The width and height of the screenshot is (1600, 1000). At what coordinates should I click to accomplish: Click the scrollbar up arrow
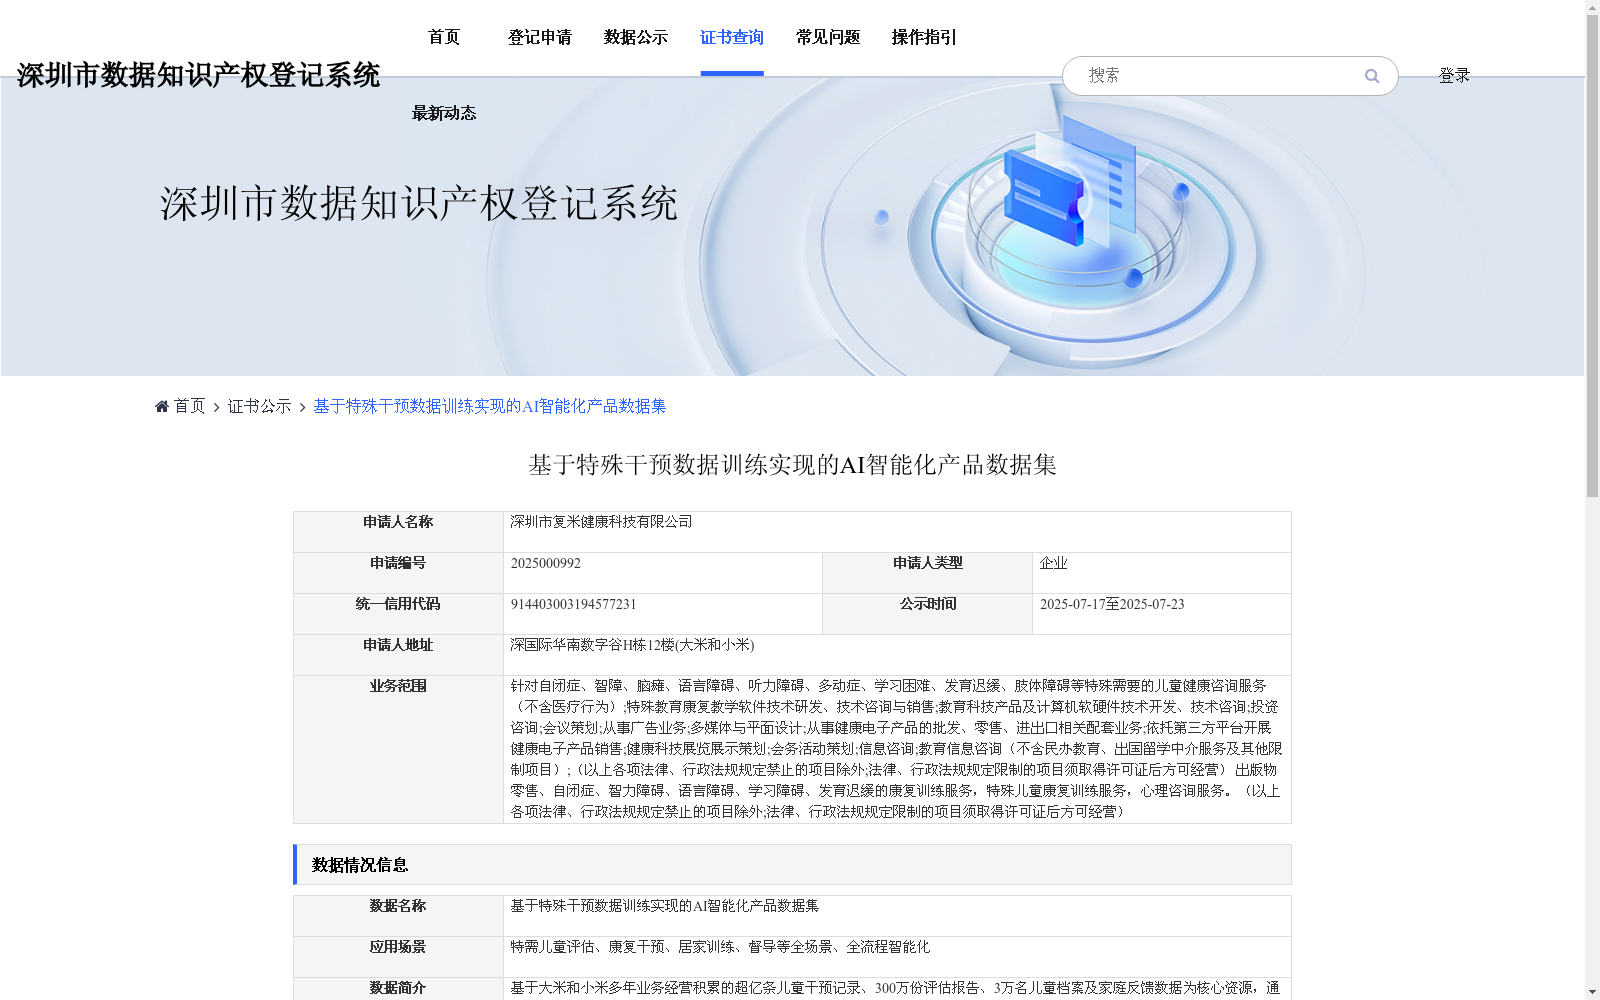click(1592, 7)
